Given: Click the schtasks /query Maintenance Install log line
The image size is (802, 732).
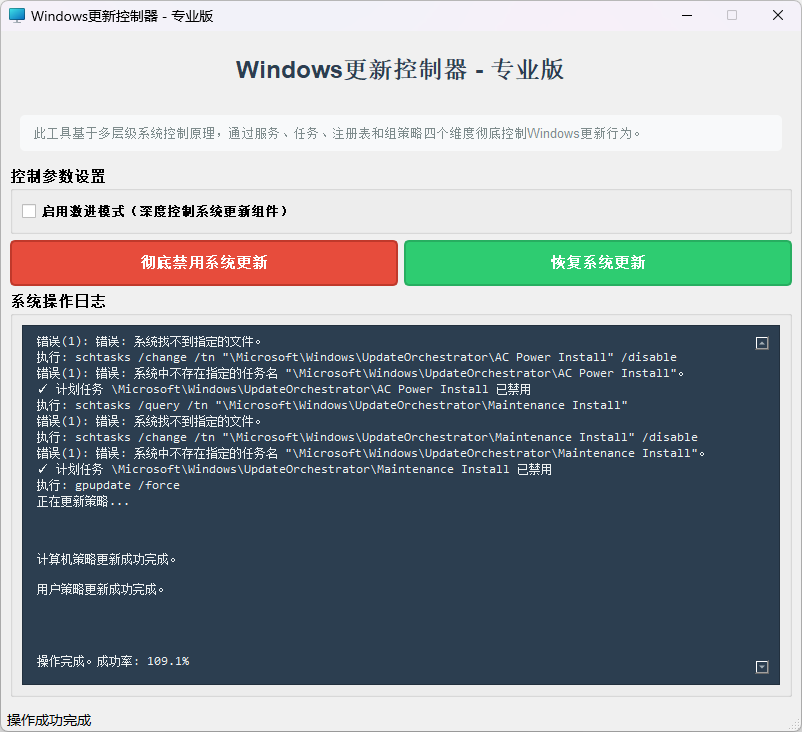Looking at the screenshot, I should 332,406.
